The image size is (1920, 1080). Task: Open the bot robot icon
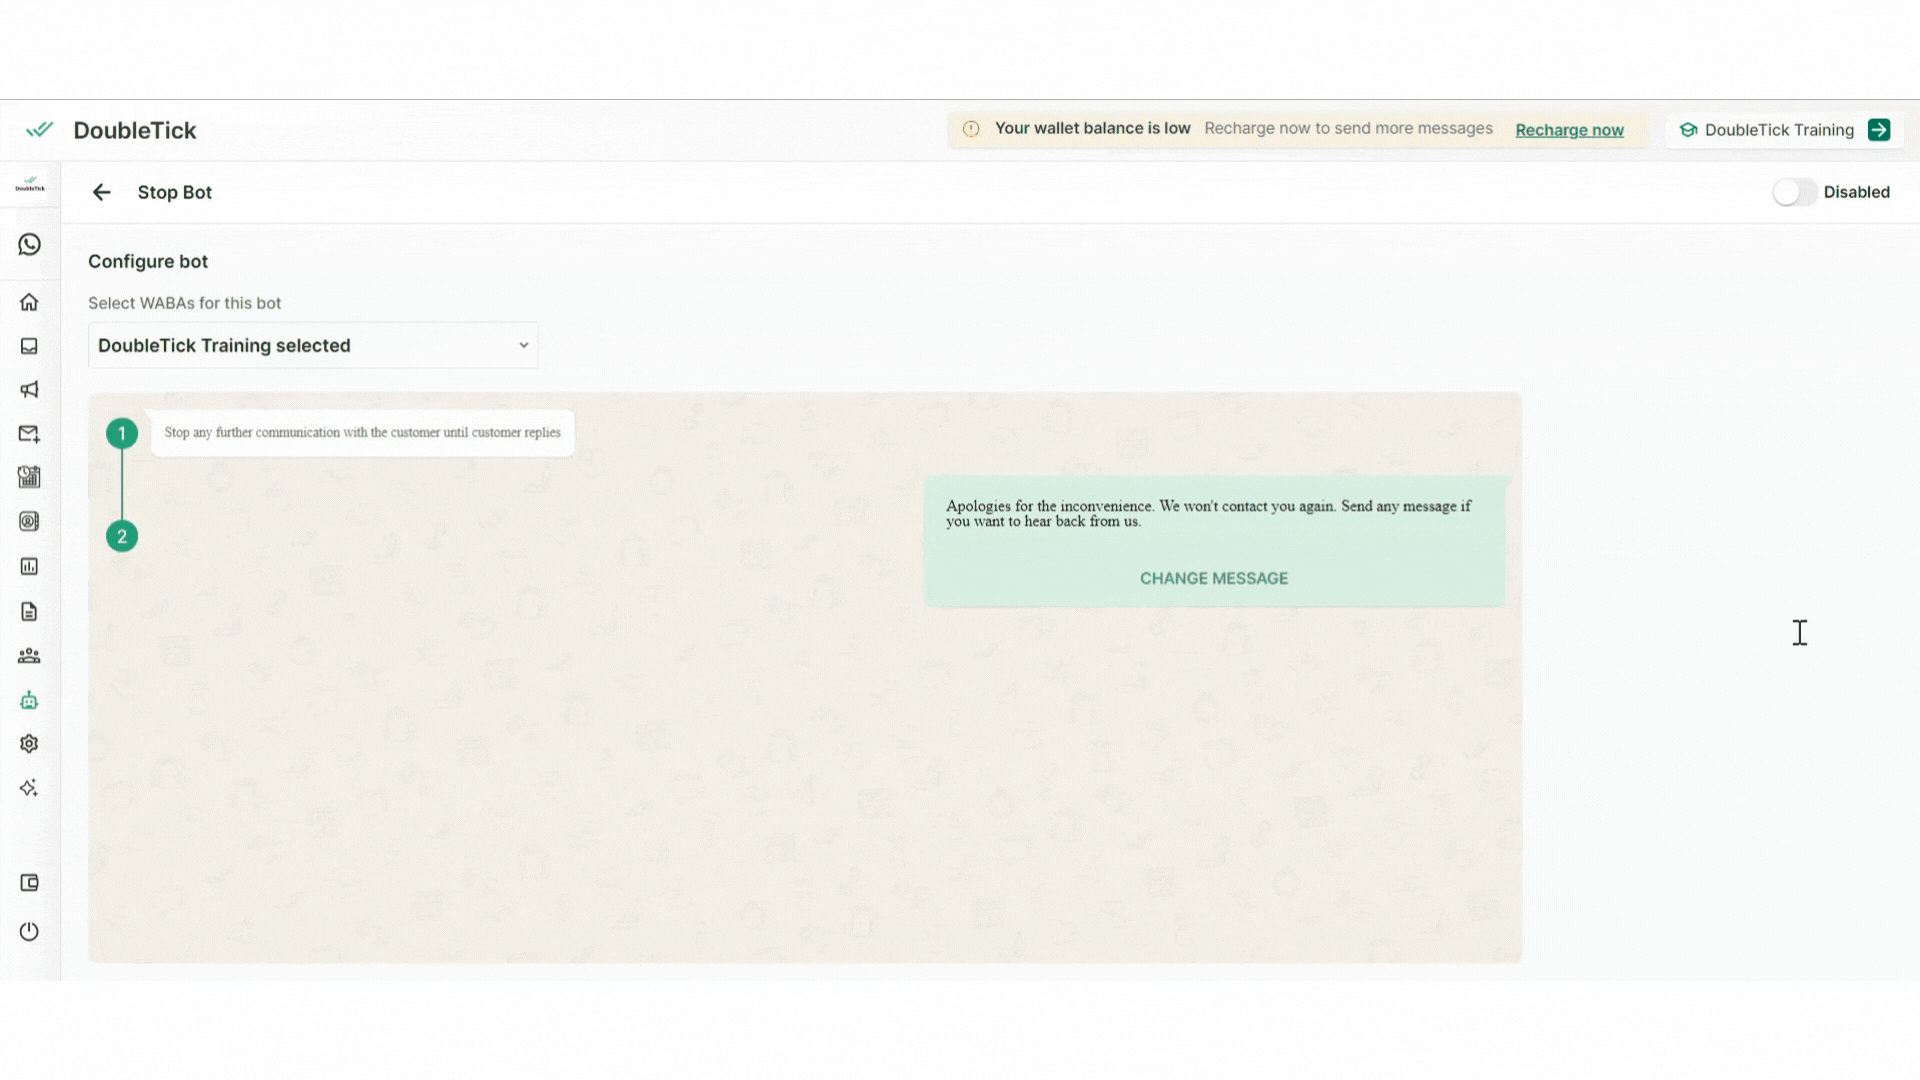29,701
